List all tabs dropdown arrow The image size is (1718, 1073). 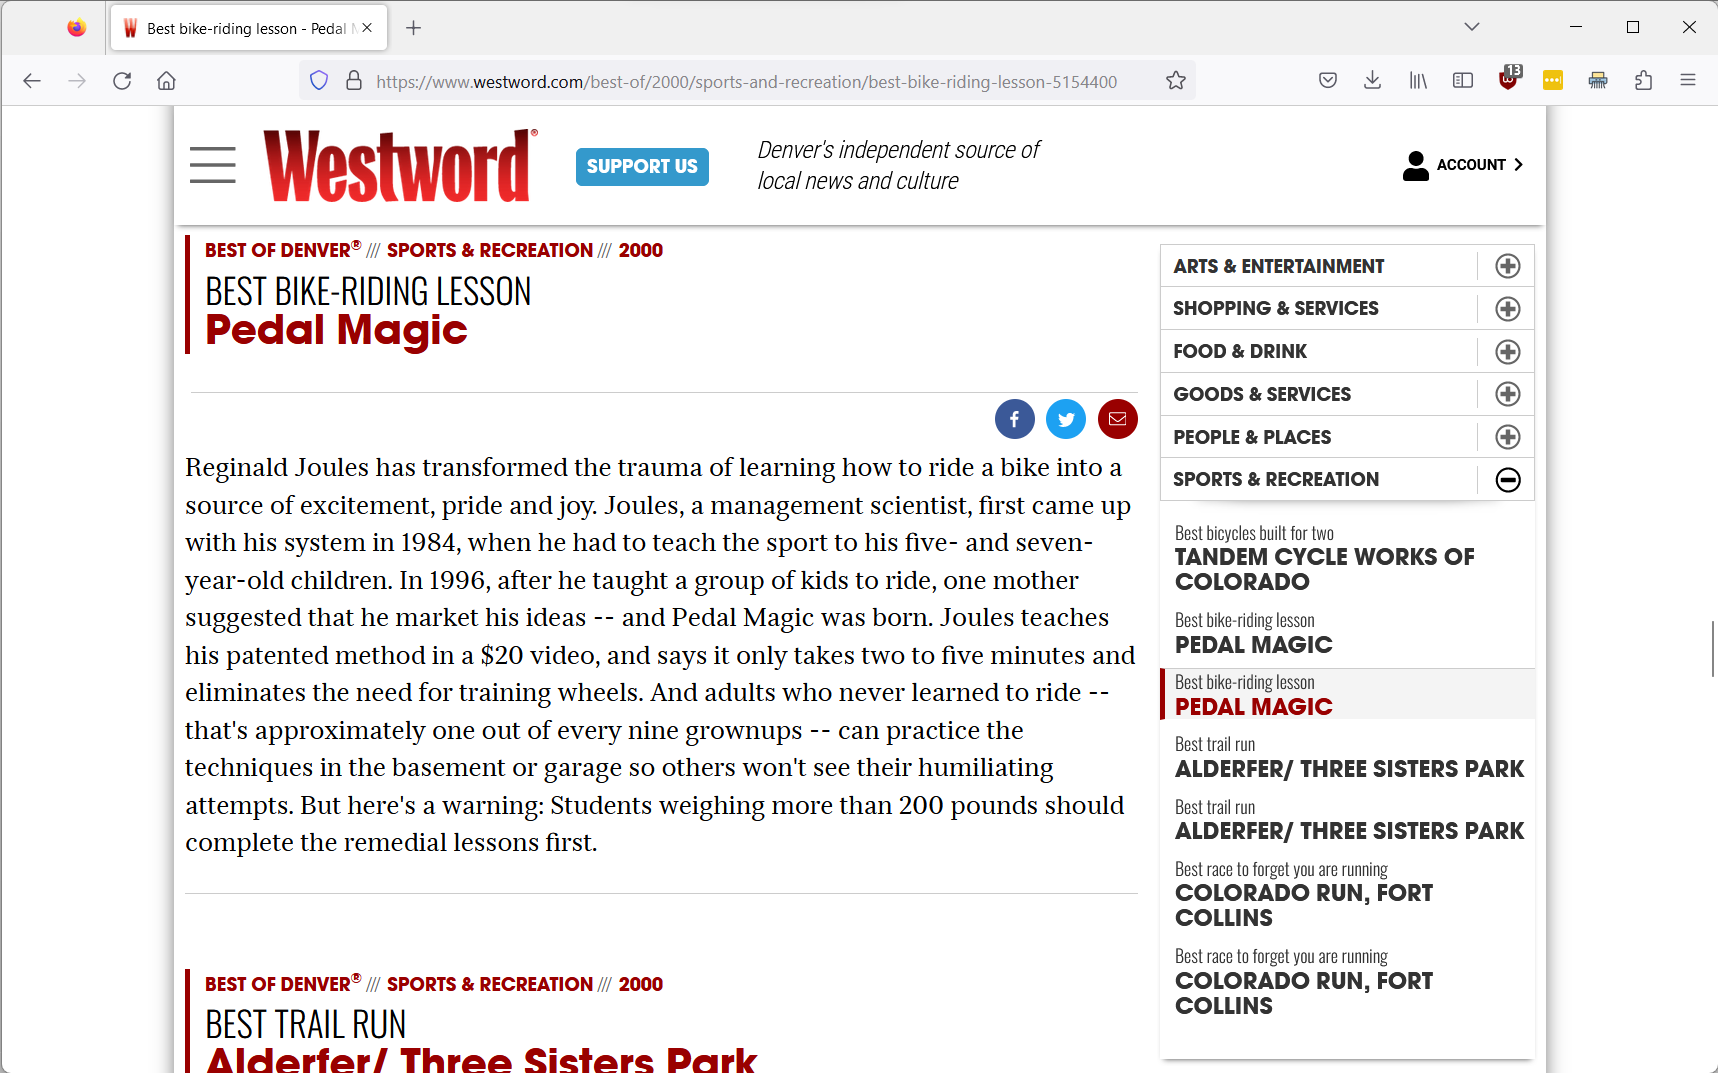pos(1471,27)
